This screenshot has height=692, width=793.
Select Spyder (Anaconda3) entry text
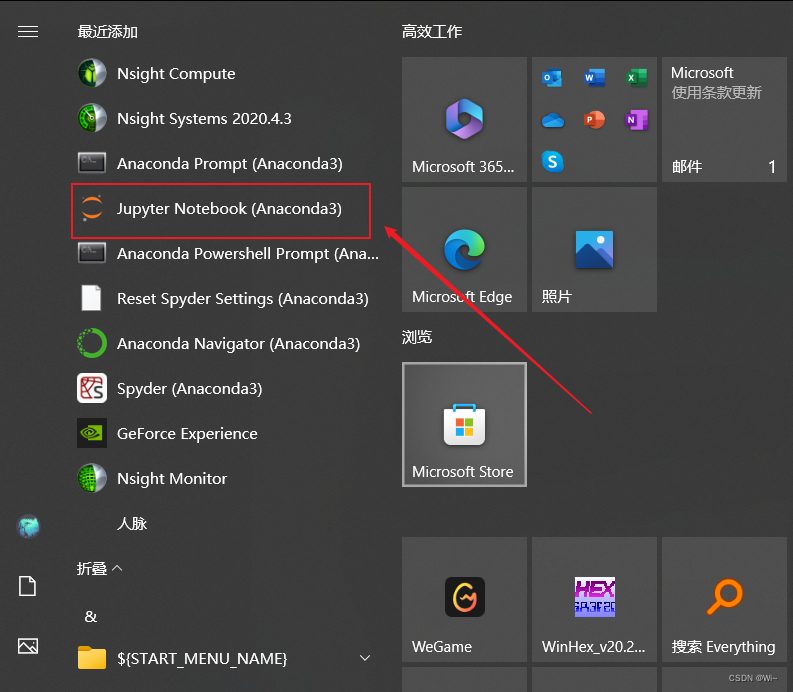point(190,388)
